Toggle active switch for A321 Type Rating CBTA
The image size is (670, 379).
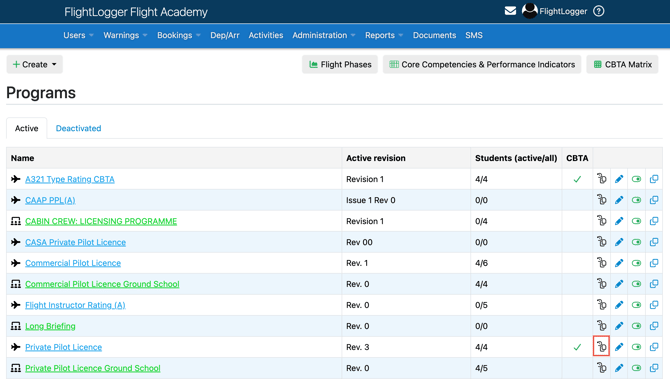tap(636, 179)
